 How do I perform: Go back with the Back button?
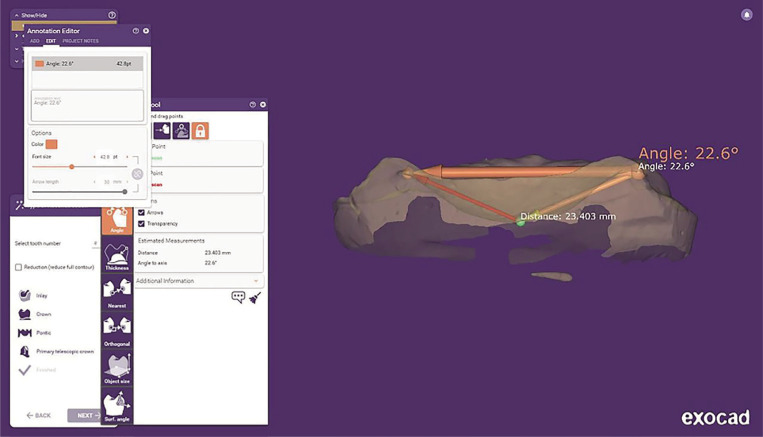(37, 415)
